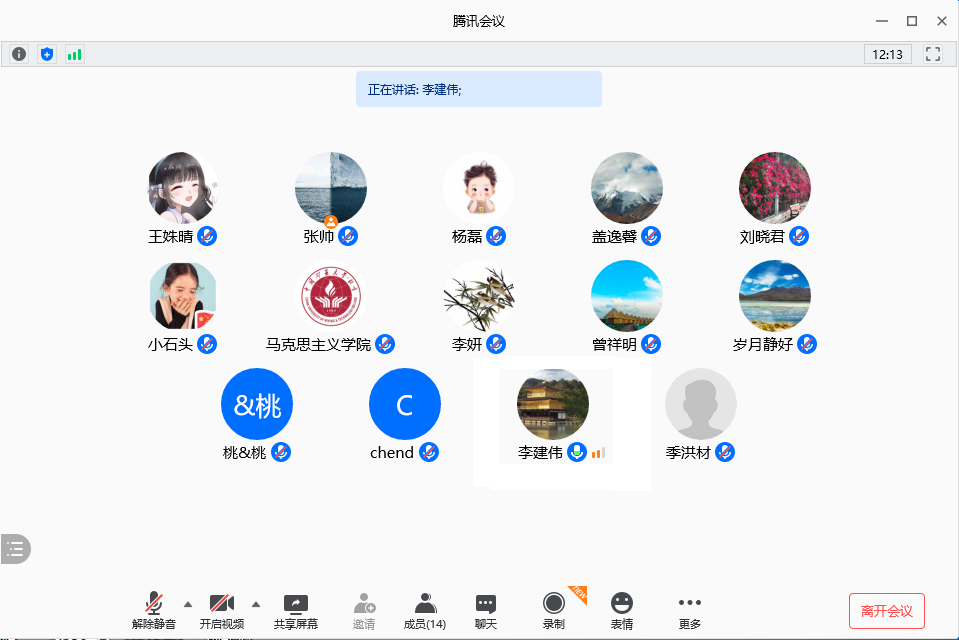959x640 pixels.
Task: Open the chat (聊天) window
Action: click(x=485, y=610)
